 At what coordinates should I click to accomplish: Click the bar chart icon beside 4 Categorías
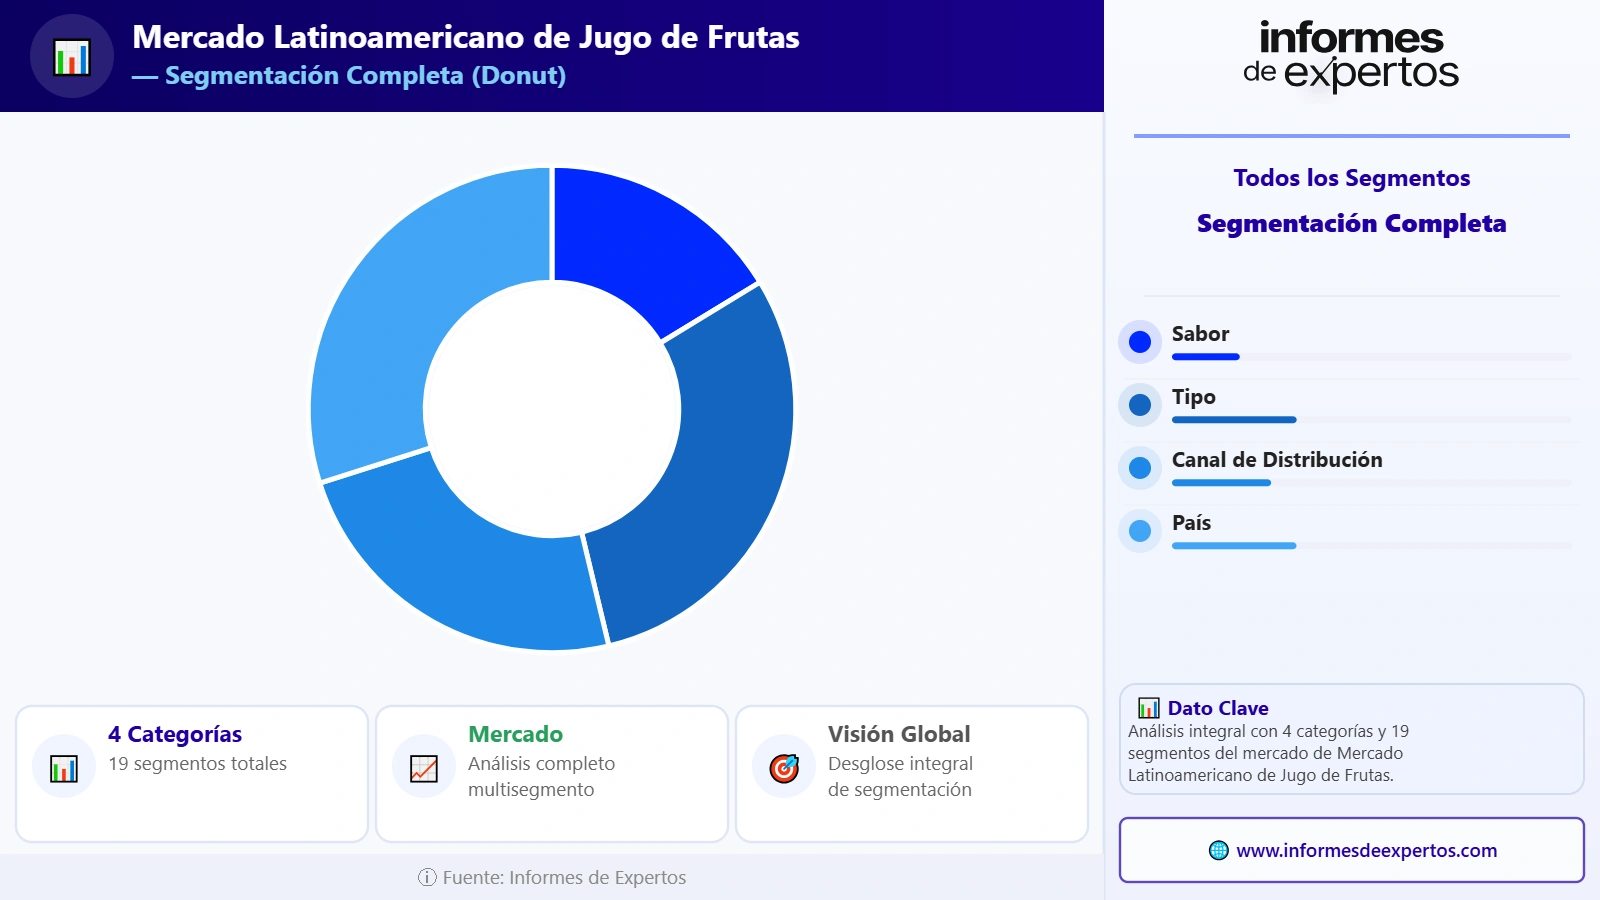point(64,768)
